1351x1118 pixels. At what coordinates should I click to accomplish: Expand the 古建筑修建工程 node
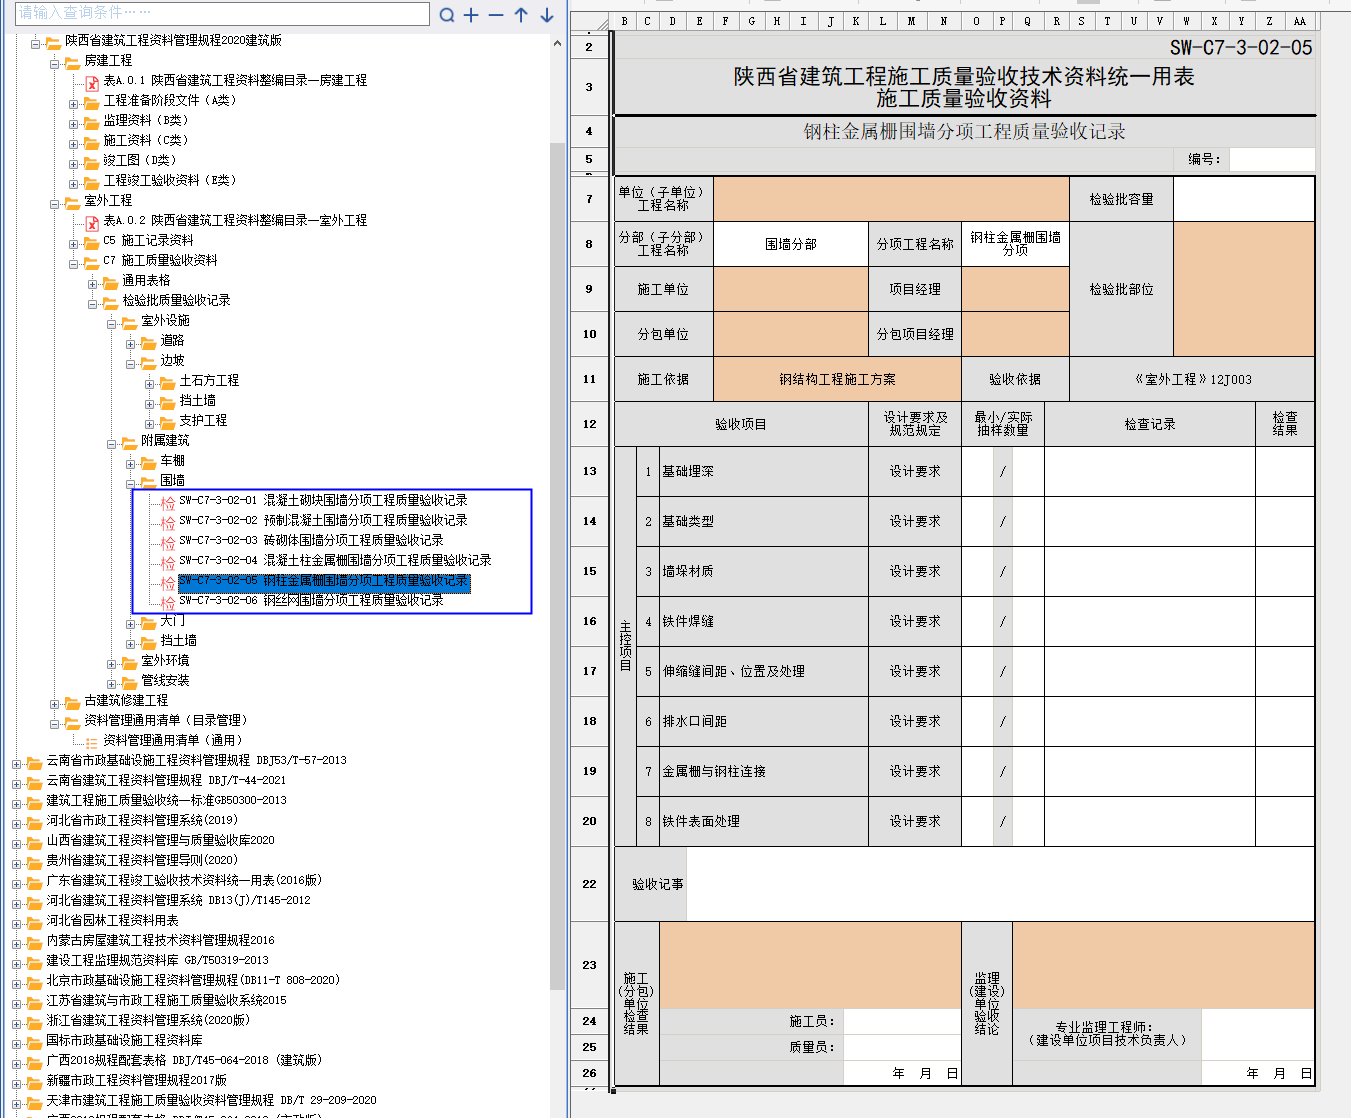(55, 702)
